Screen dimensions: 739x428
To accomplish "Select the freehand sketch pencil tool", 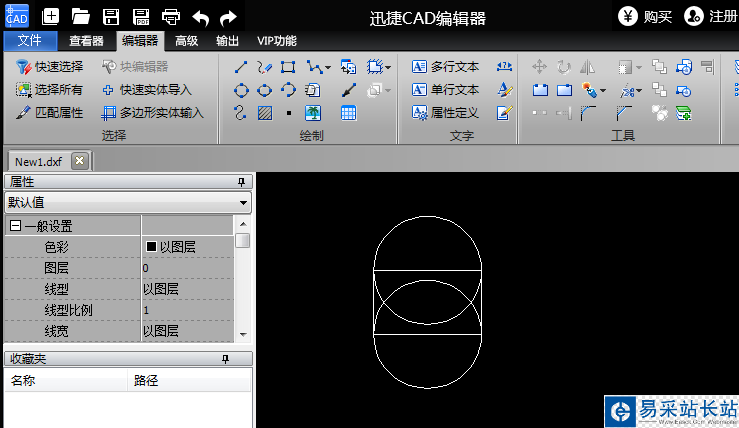I will 264,67.
